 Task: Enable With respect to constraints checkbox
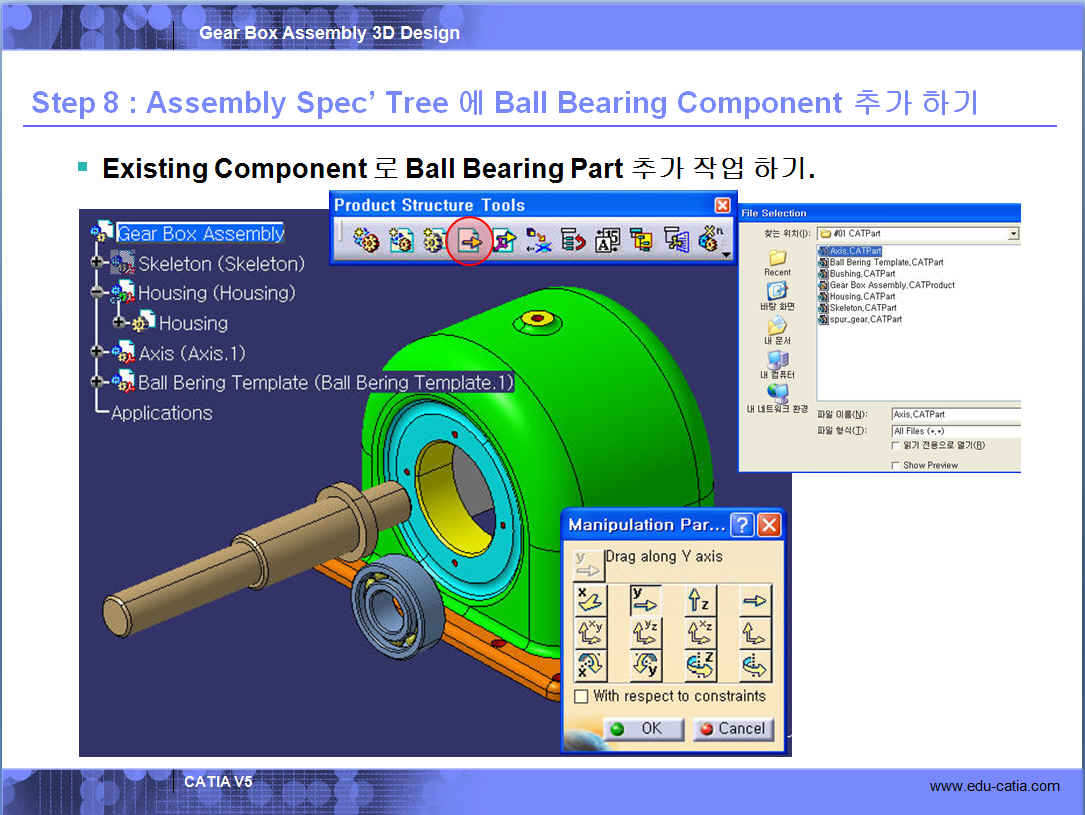581,696
